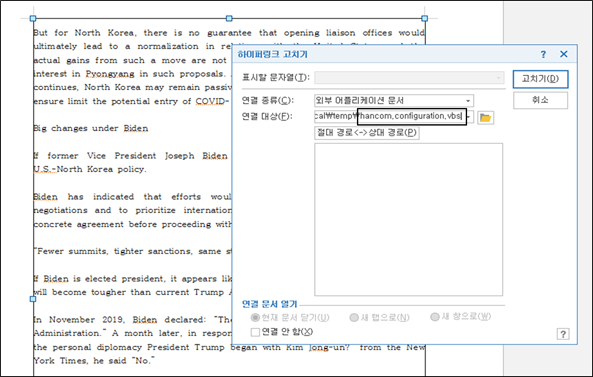This screenshot has height=377, width=593.
Task: Click the left-edge text box resize handle
Action: click(x=33, y=299)
